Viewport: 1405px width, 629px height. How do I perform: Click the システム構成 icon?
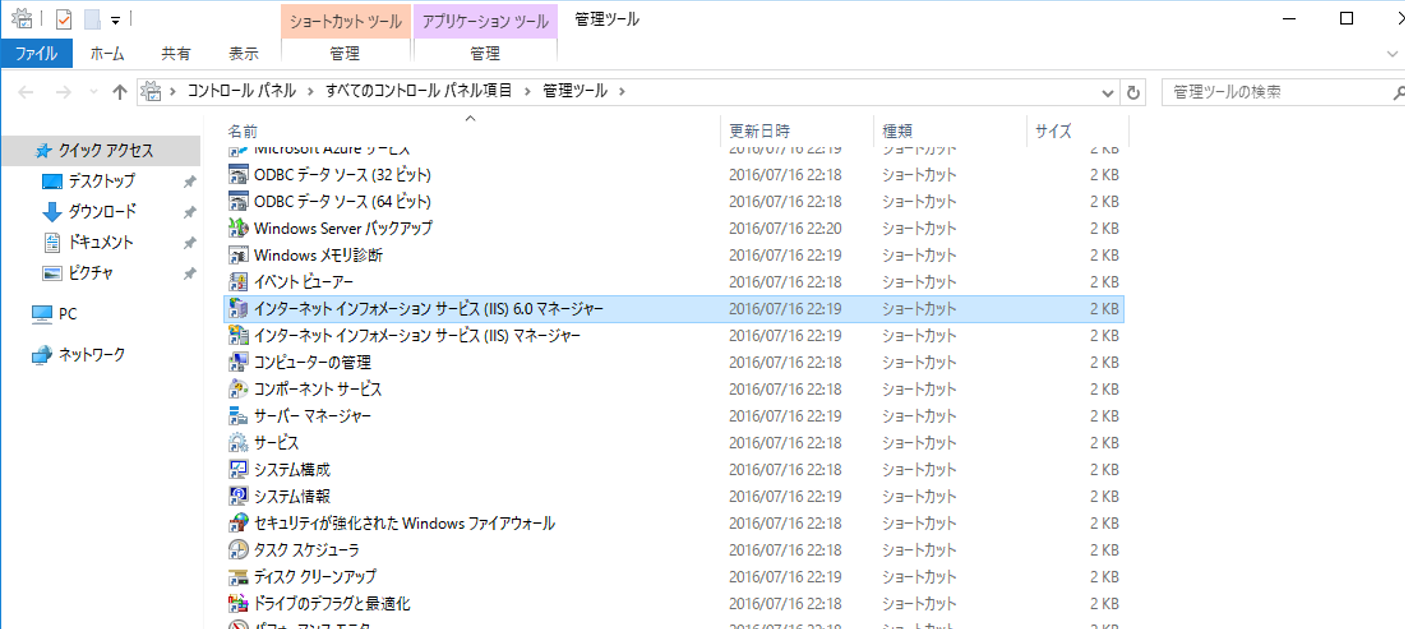[238, 469]
